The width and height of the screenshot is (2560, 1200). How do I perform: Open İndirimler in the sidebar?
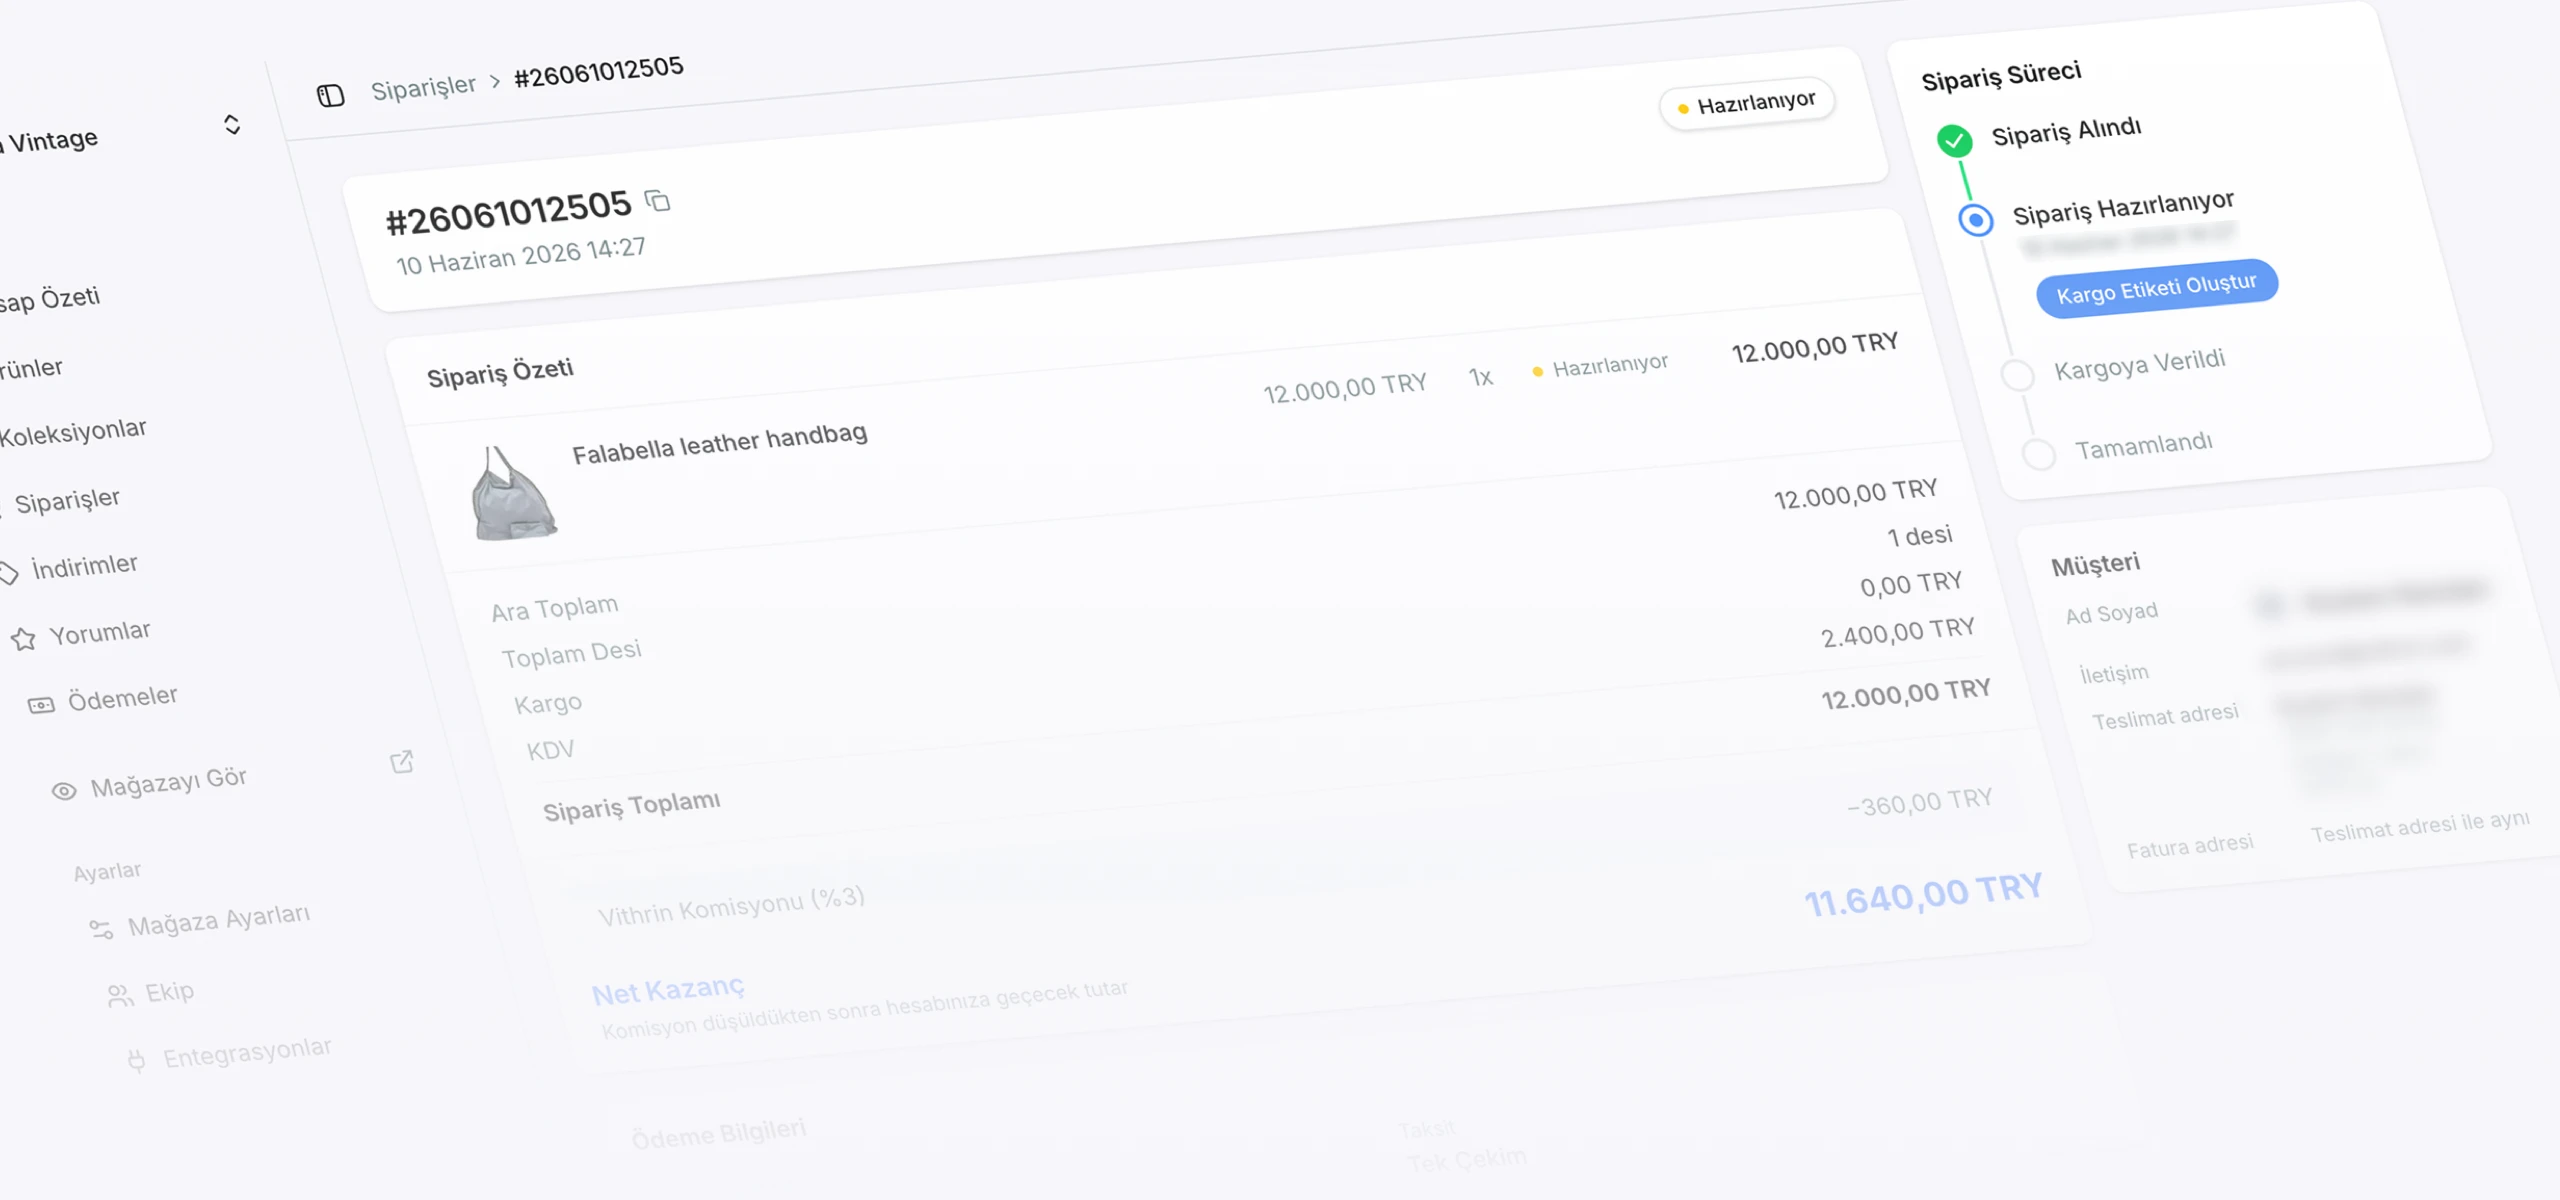click(85, 567)
